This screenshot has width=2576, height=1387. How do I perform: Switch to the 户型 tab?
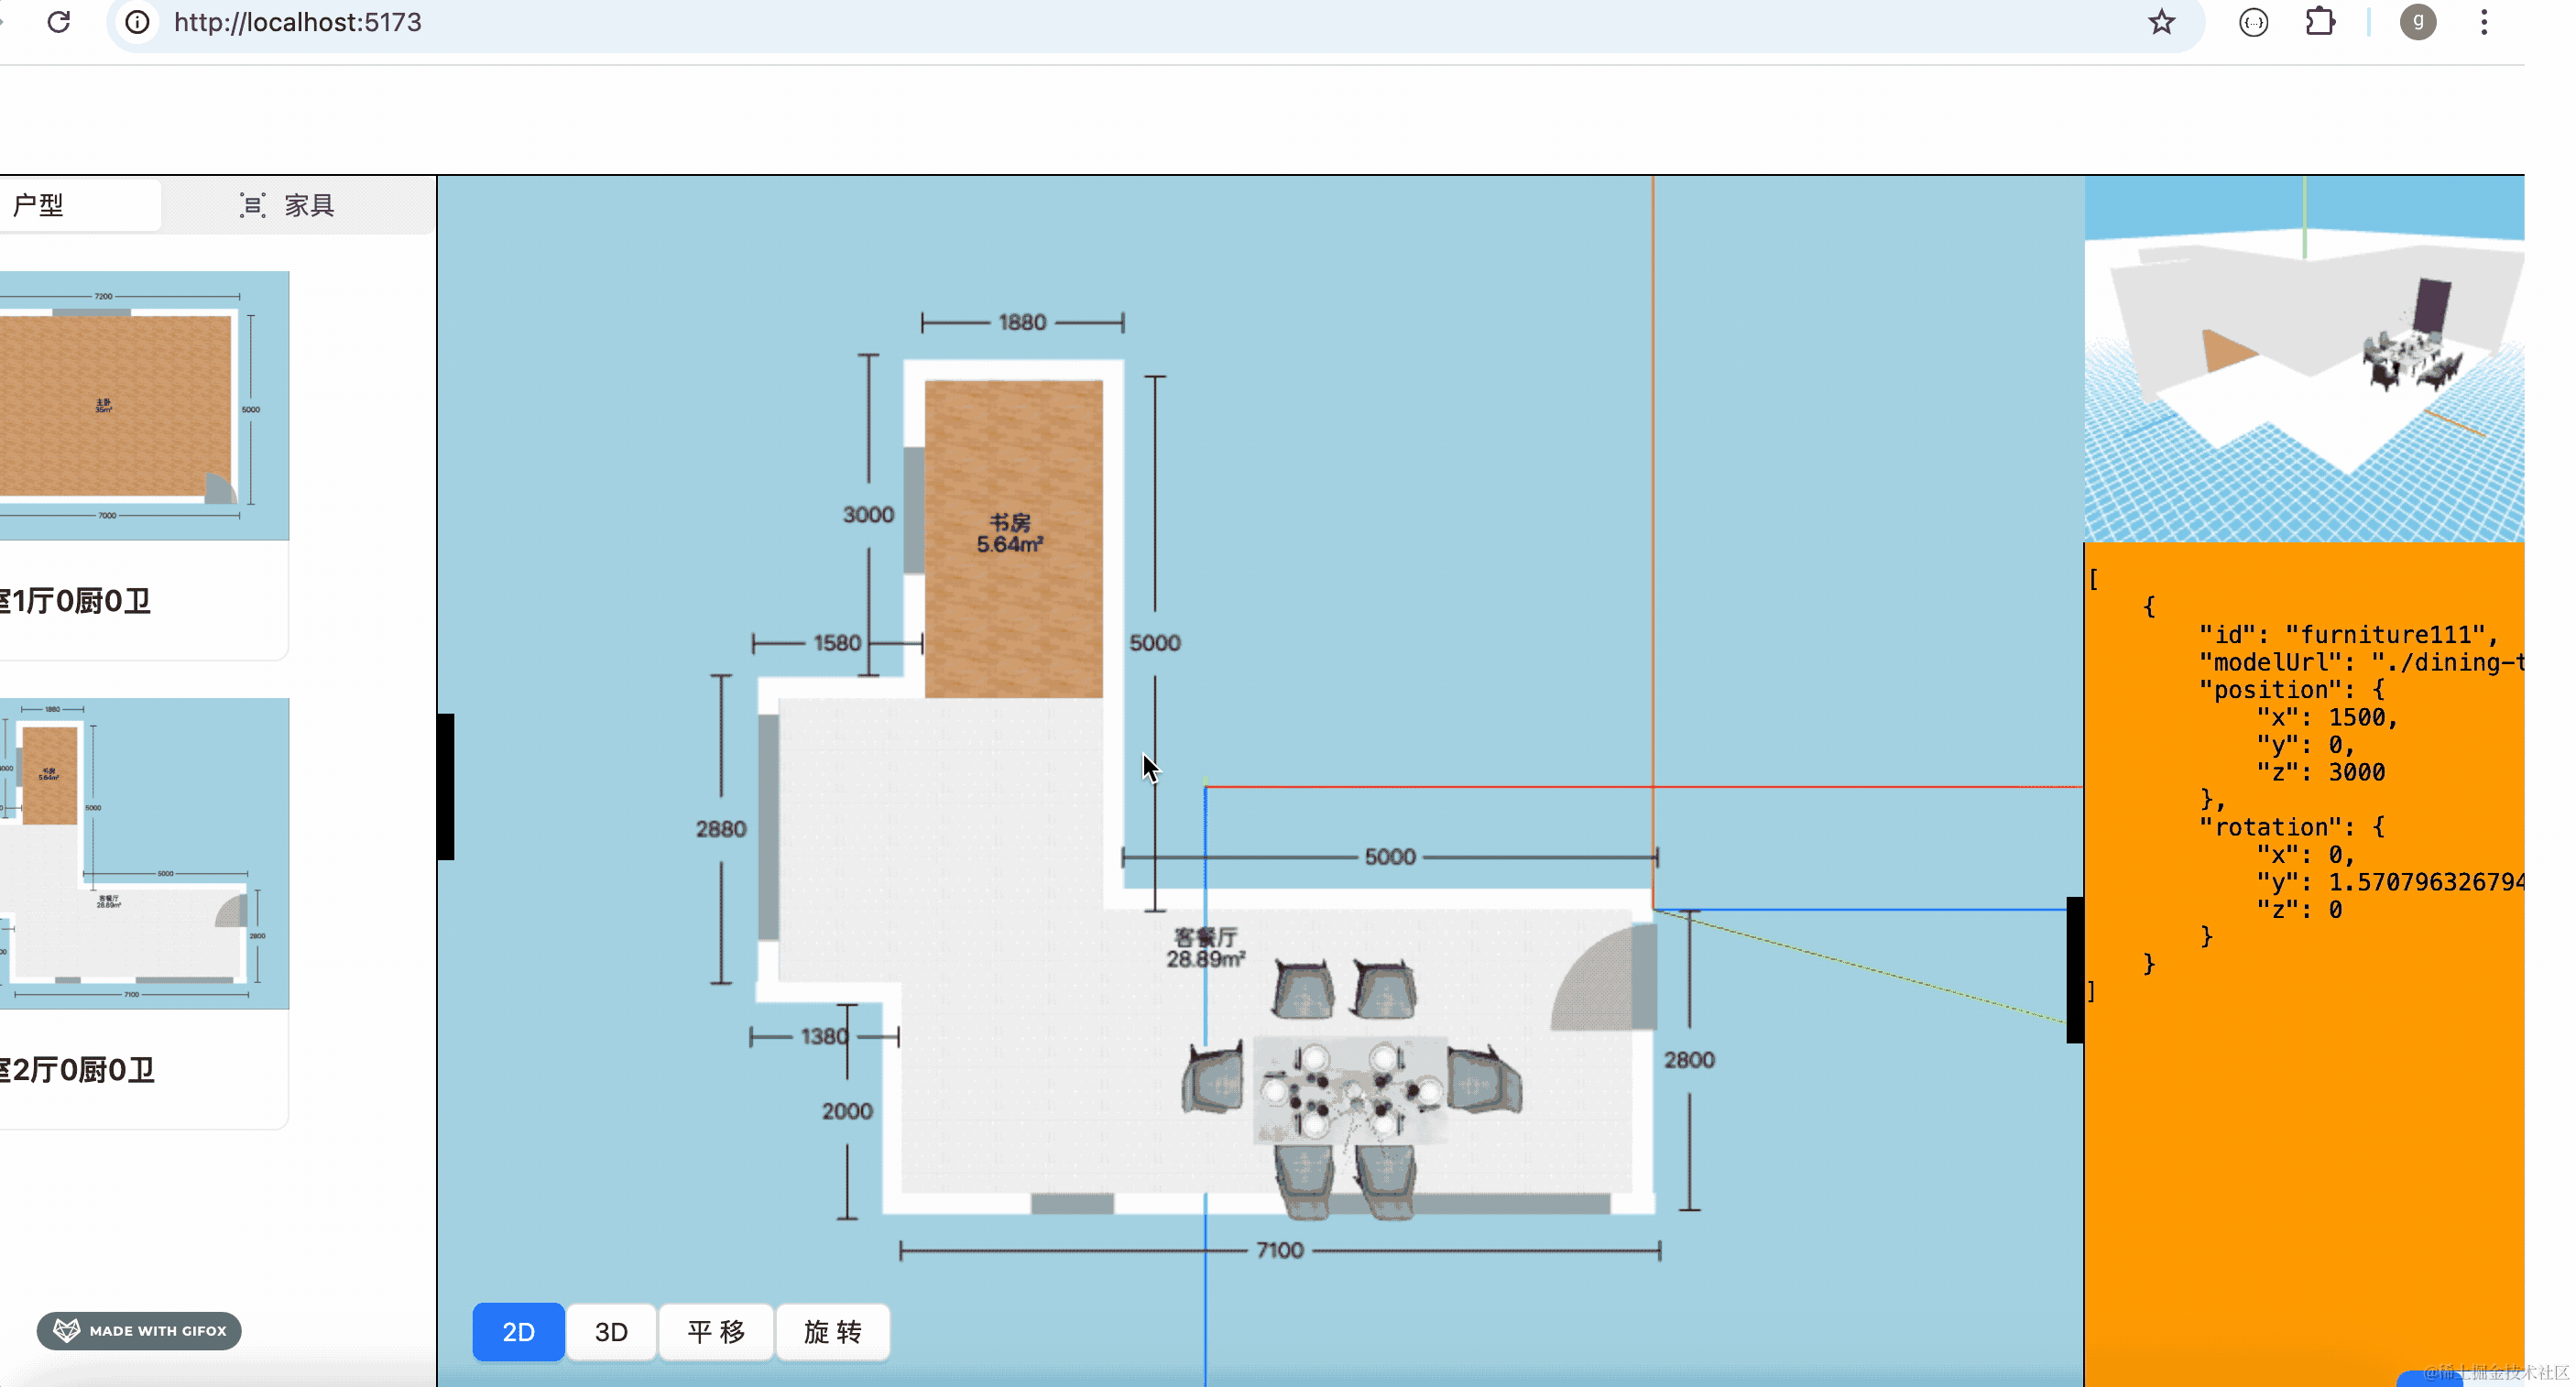pos(78,205)
